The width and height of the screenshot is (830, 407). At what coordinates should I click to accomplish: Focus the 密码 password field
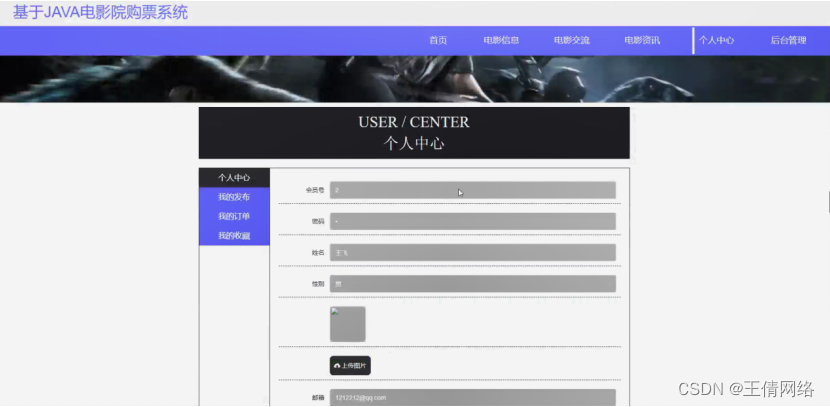pos(472,221)
